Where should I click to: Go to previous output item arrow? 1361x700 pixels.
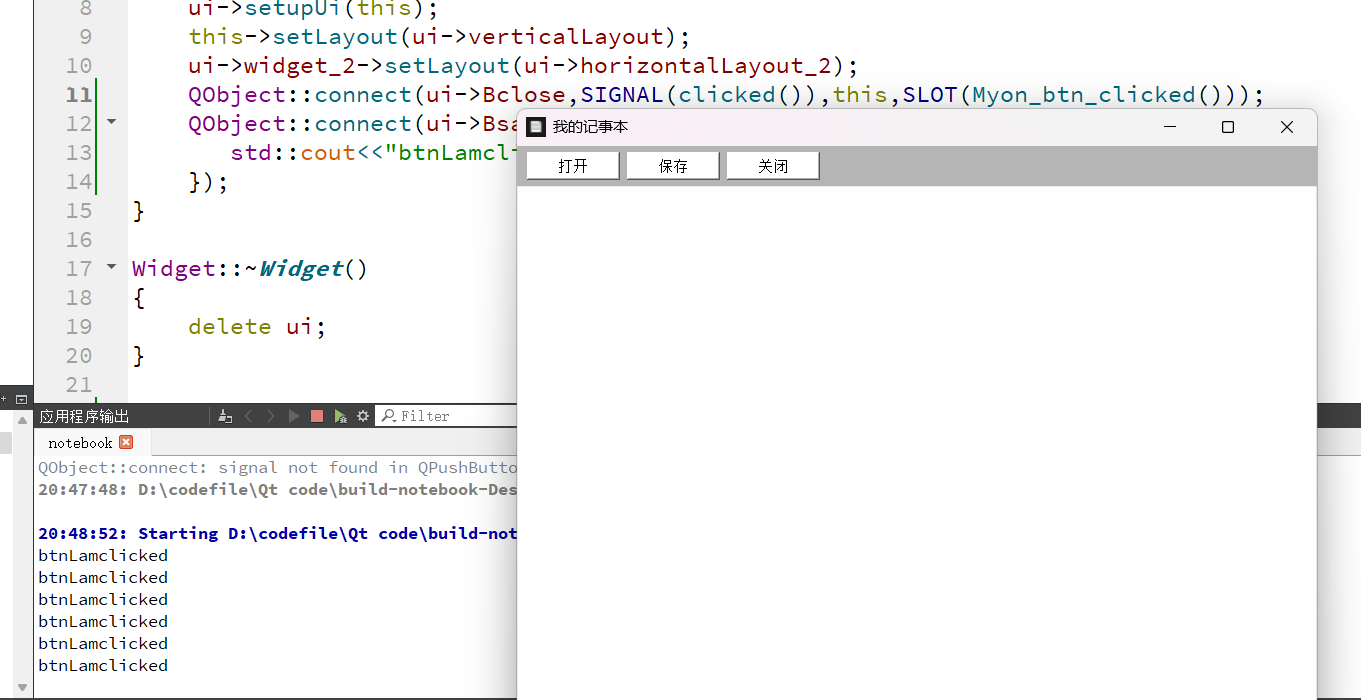click(249, 416)
